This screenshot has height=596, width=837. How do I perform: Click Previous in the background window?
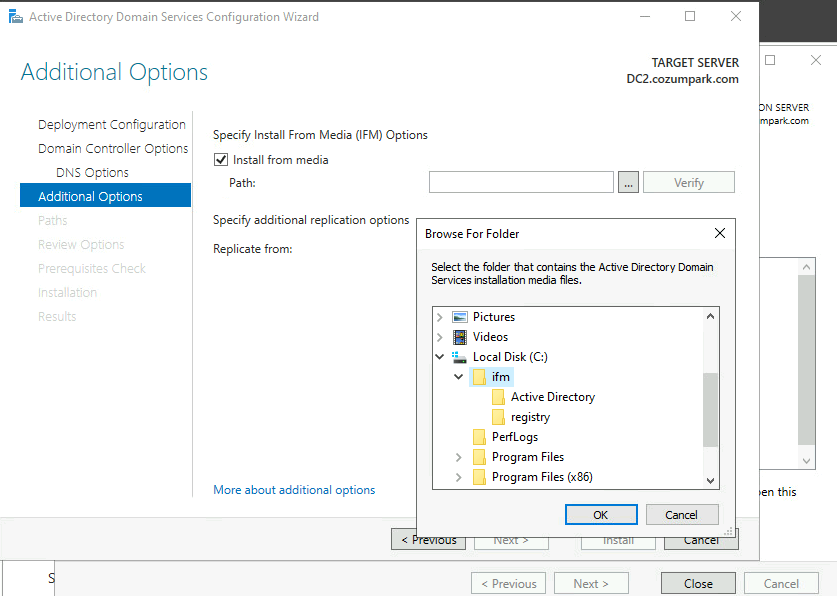click(508, 584)
